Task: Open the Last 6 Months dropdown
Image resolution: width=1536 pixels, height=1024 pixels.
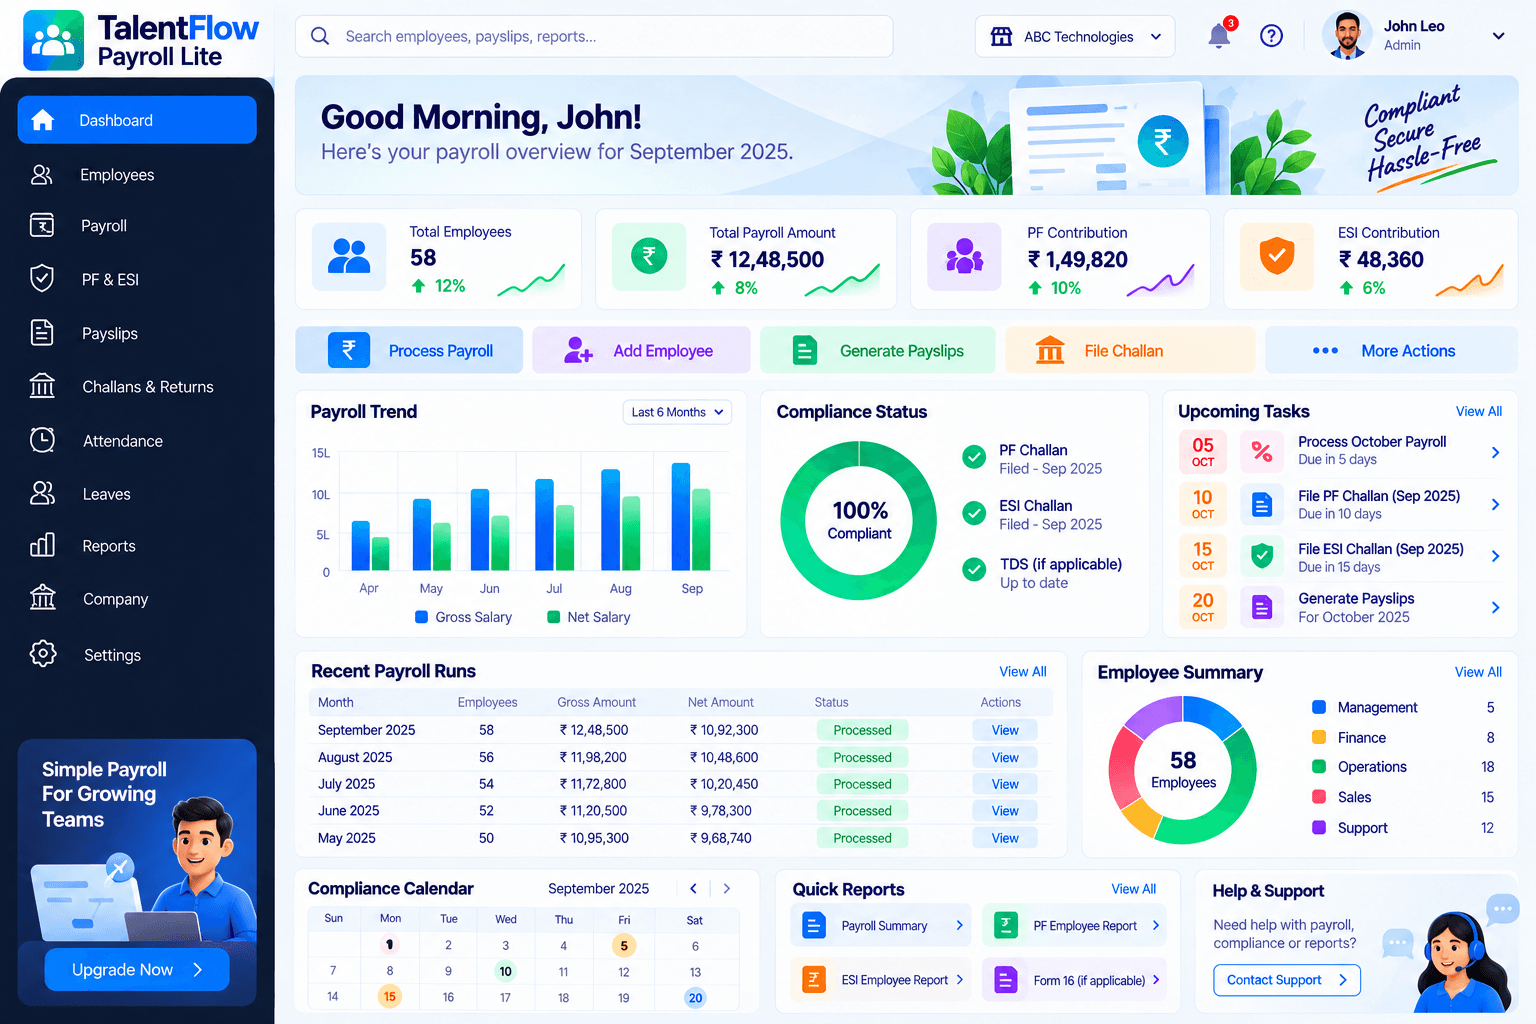Action: click(x=677, y=412)
